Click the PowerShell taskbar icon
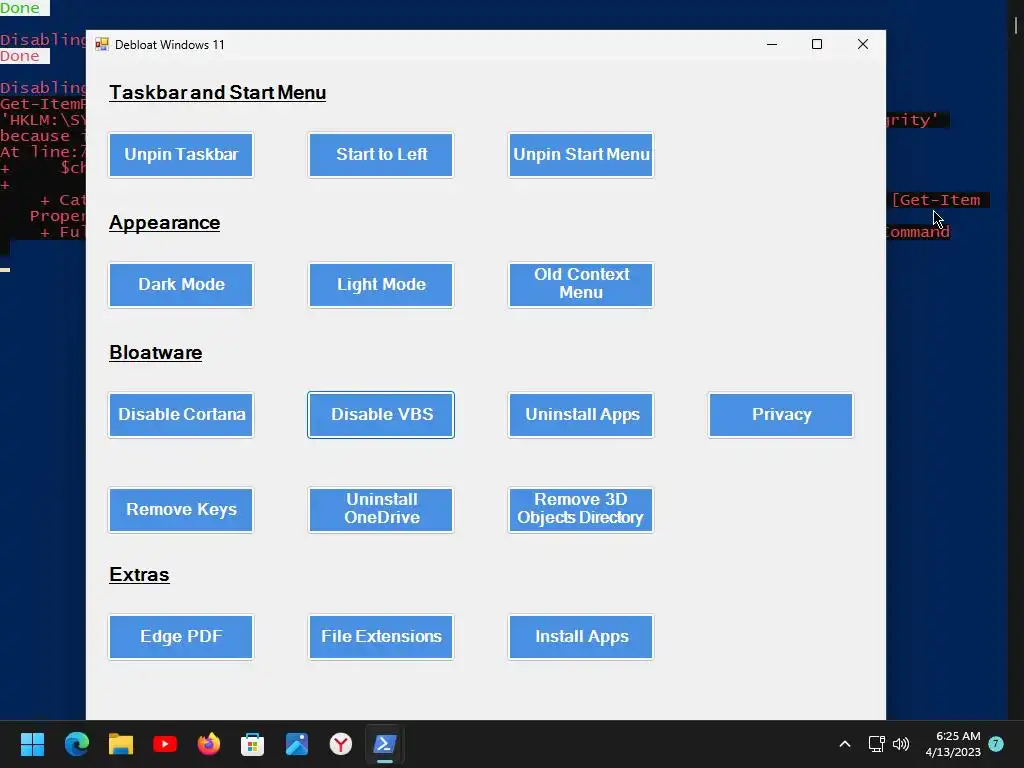 [385, 744]
